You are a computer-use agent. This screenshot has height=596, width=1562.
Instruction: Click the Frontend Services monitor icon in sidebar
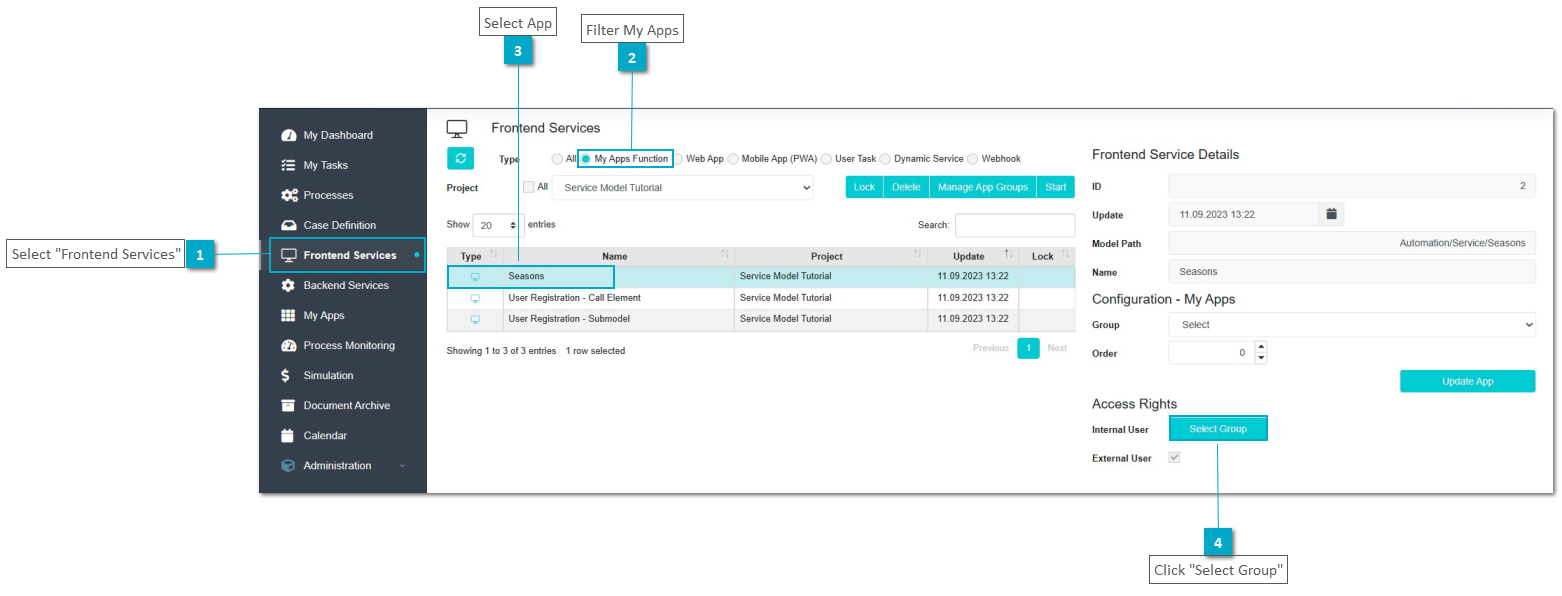pyautogui.click(x=289, y=255)
